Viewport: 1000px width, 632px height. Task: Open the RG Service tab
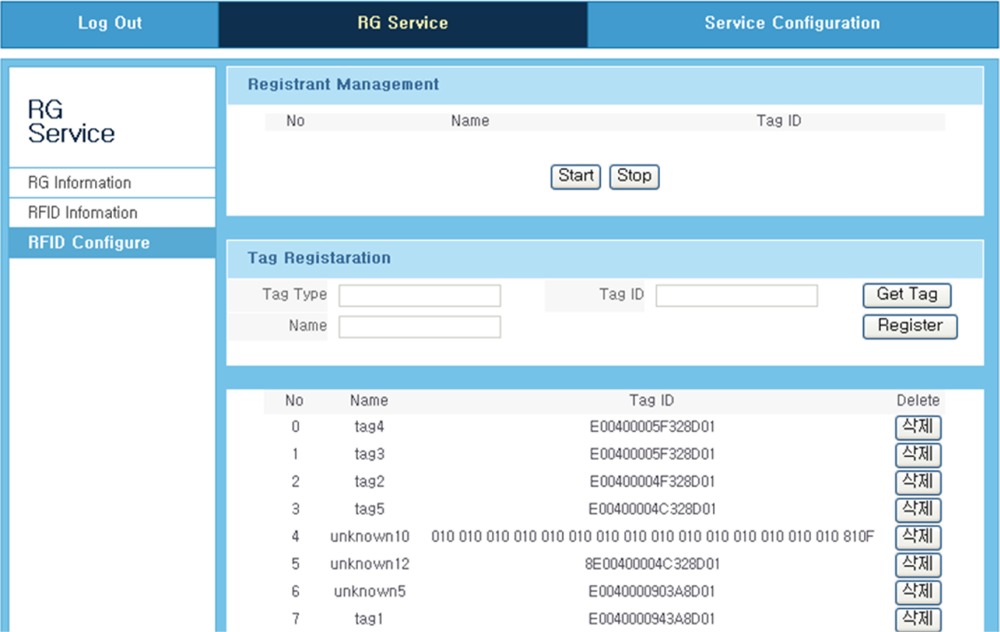(x=403, y=24)
